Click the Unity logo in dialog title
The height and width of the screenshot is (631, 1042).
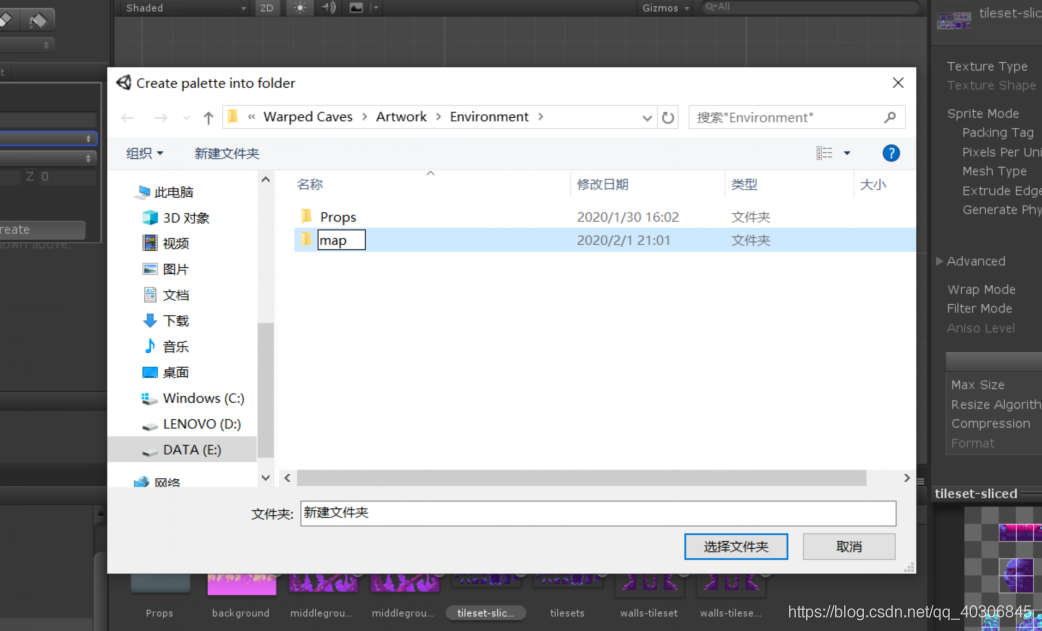124,82
